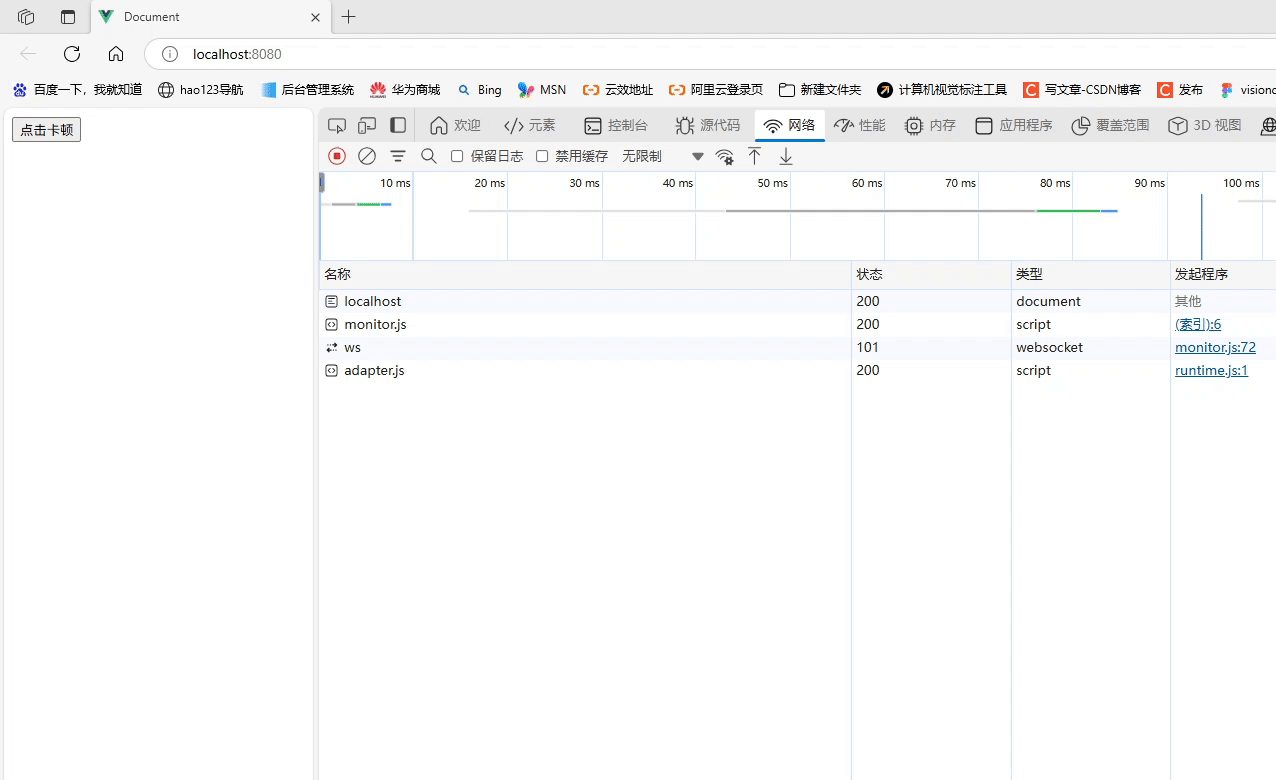Open the Bing bookmark

click(x=479, y=90)
